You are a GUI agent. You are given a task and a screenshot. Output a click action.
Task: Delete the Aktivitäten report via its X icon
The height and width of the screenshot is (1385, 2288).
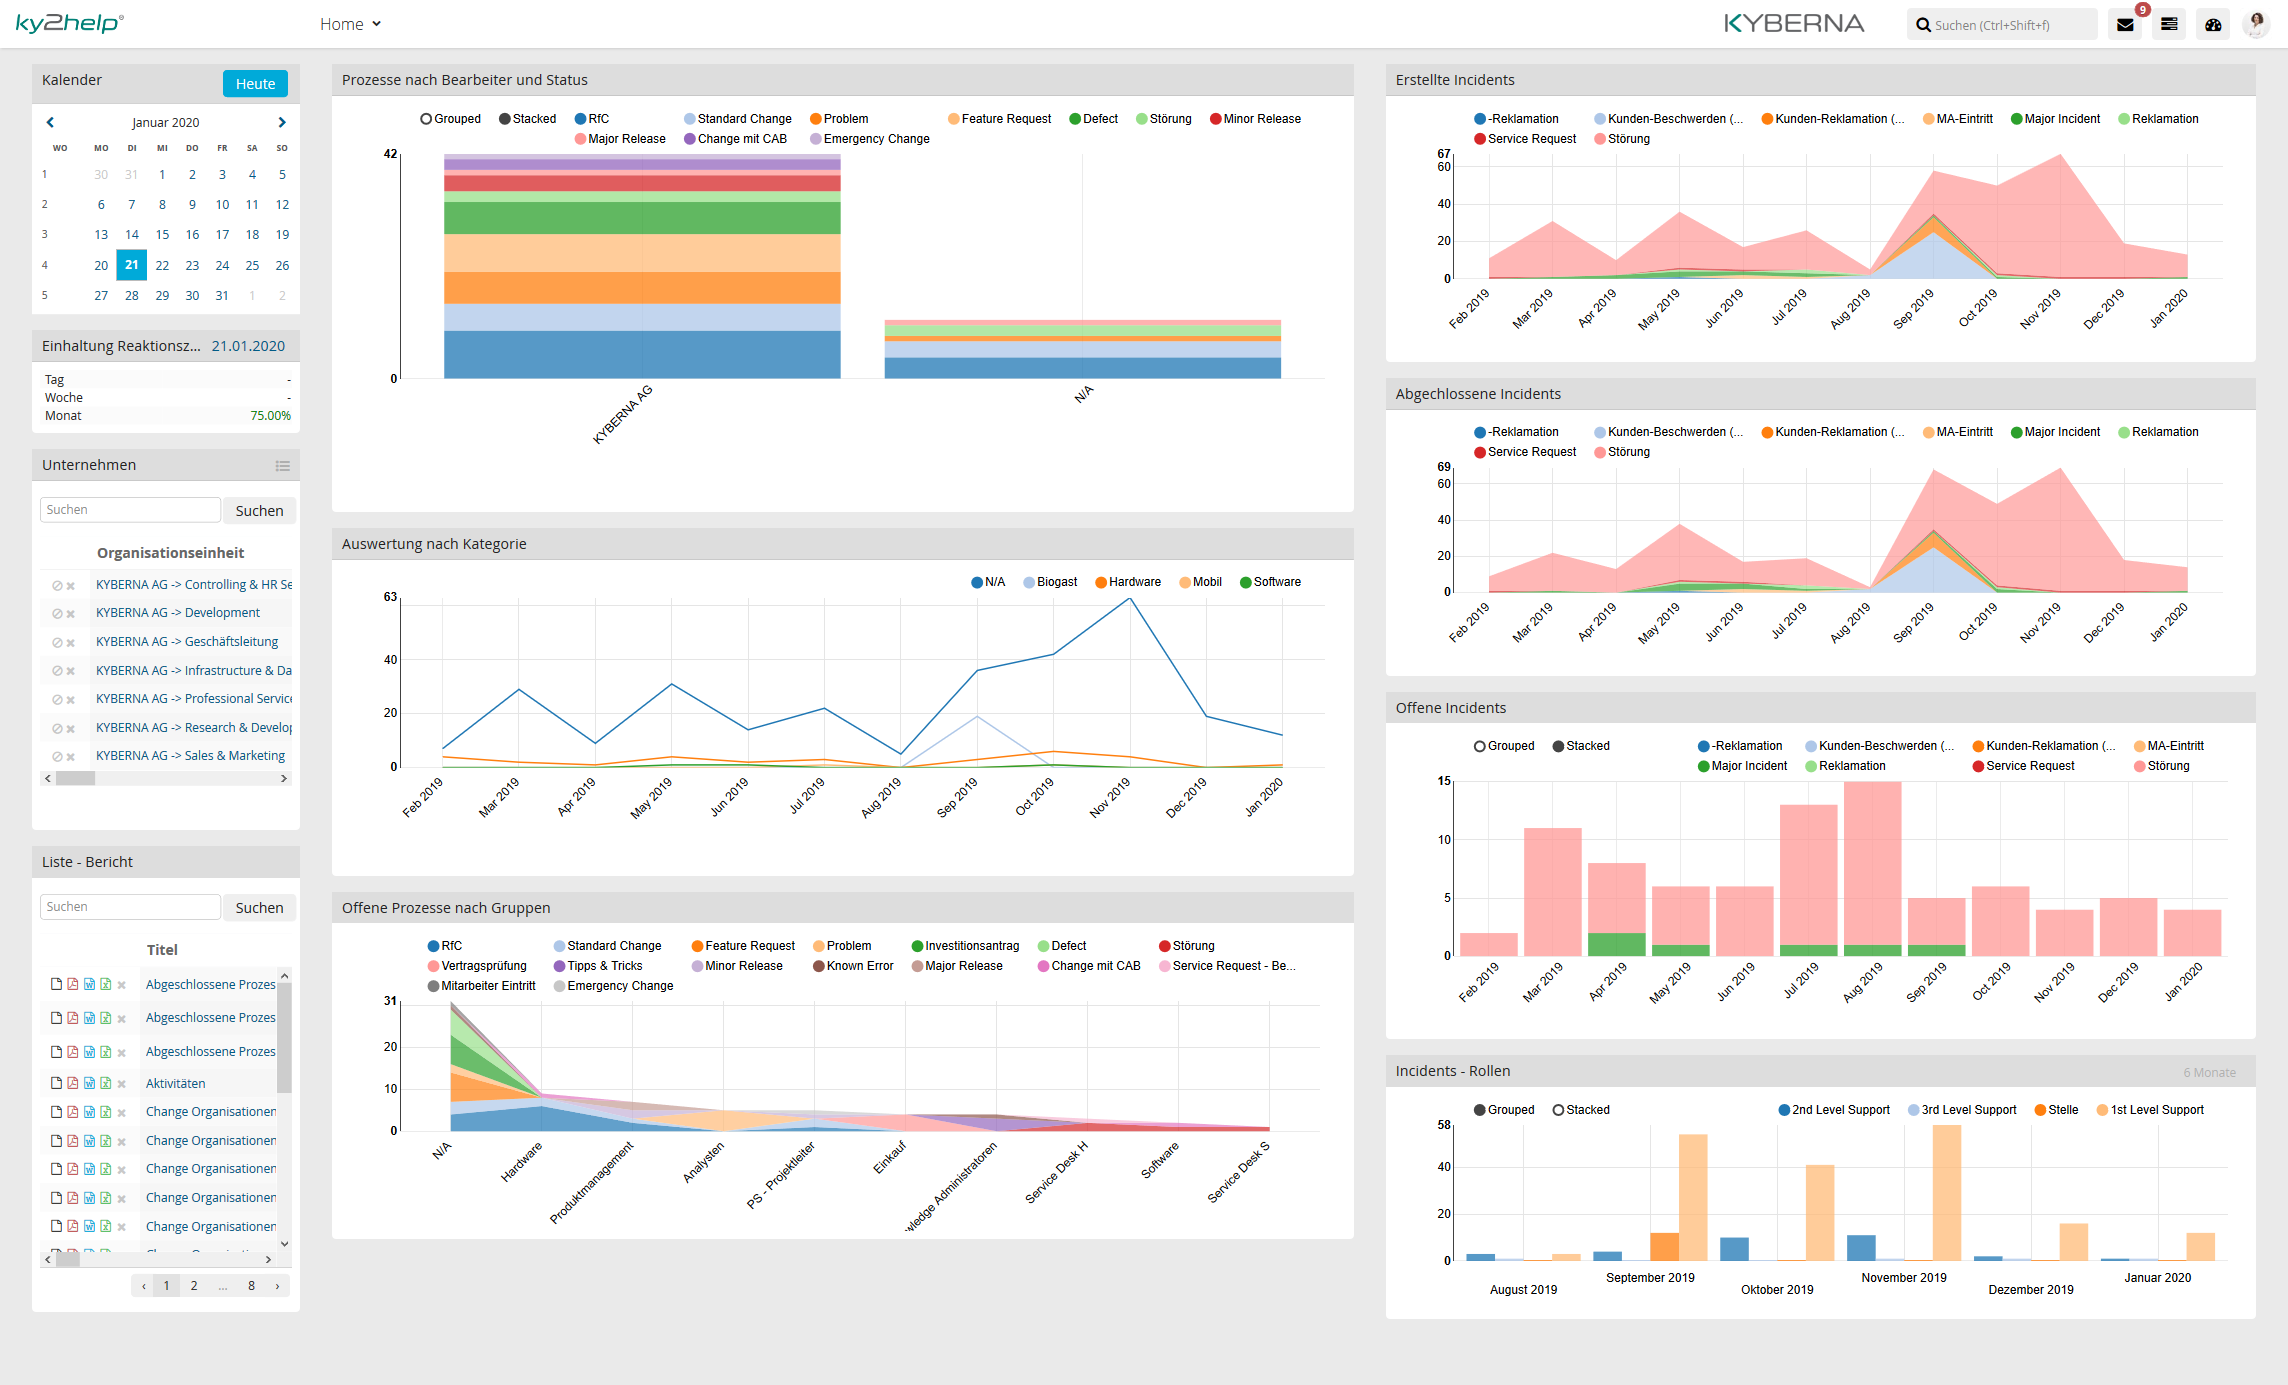coord(121,1083)
